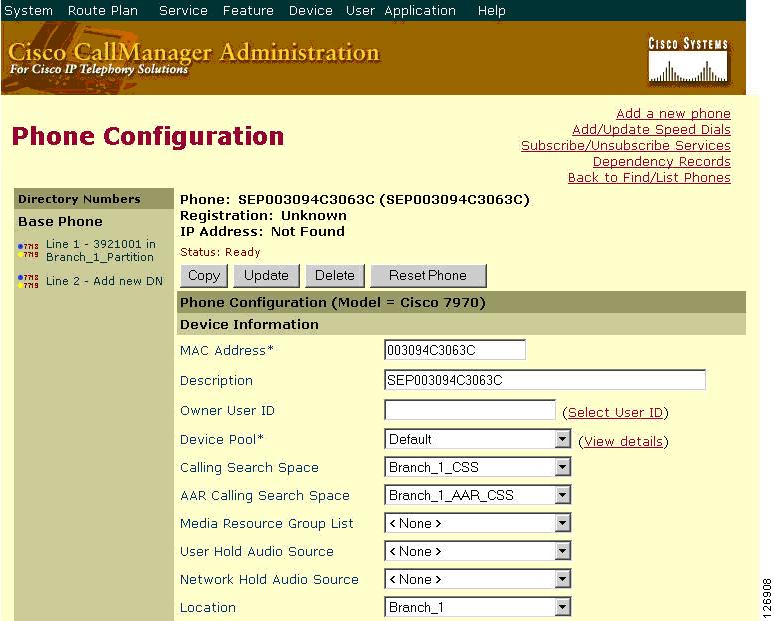This screenshot has height=621, width=774.
Task: Click the Reset Phone button
Action: [428, 275]
